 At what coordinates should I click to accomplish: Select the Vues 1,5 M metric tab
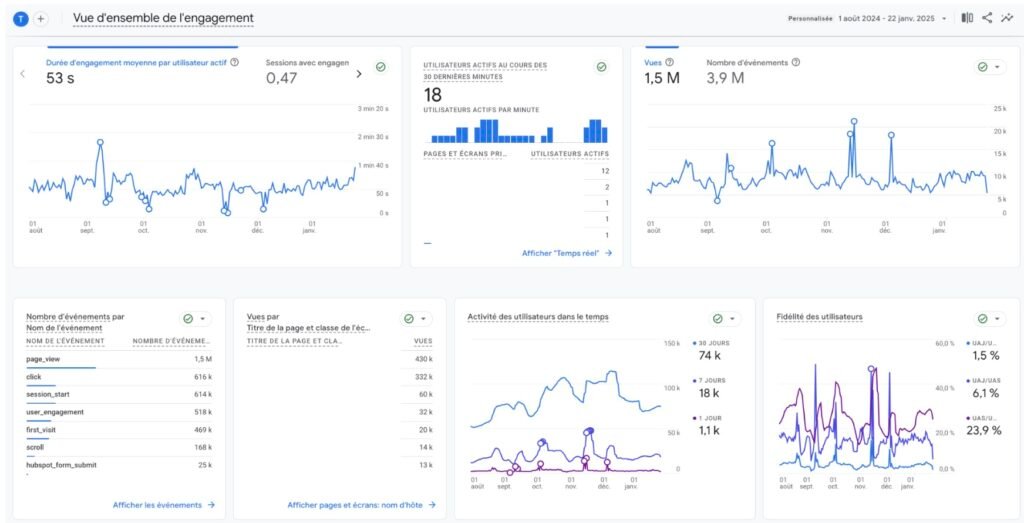(662, 71)
